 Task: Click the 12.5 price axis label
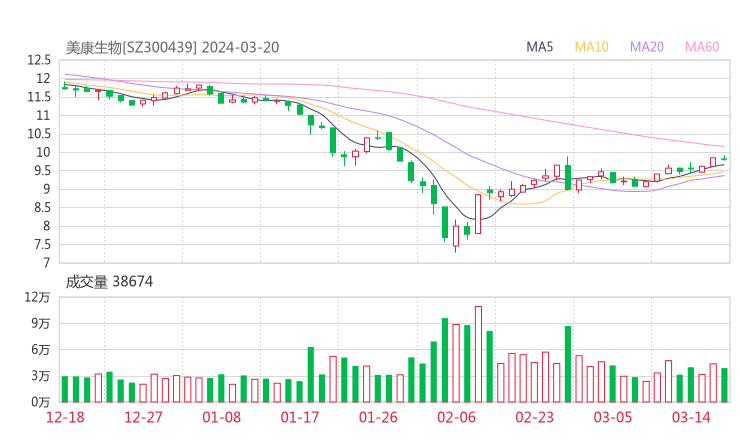click(39, 60)
